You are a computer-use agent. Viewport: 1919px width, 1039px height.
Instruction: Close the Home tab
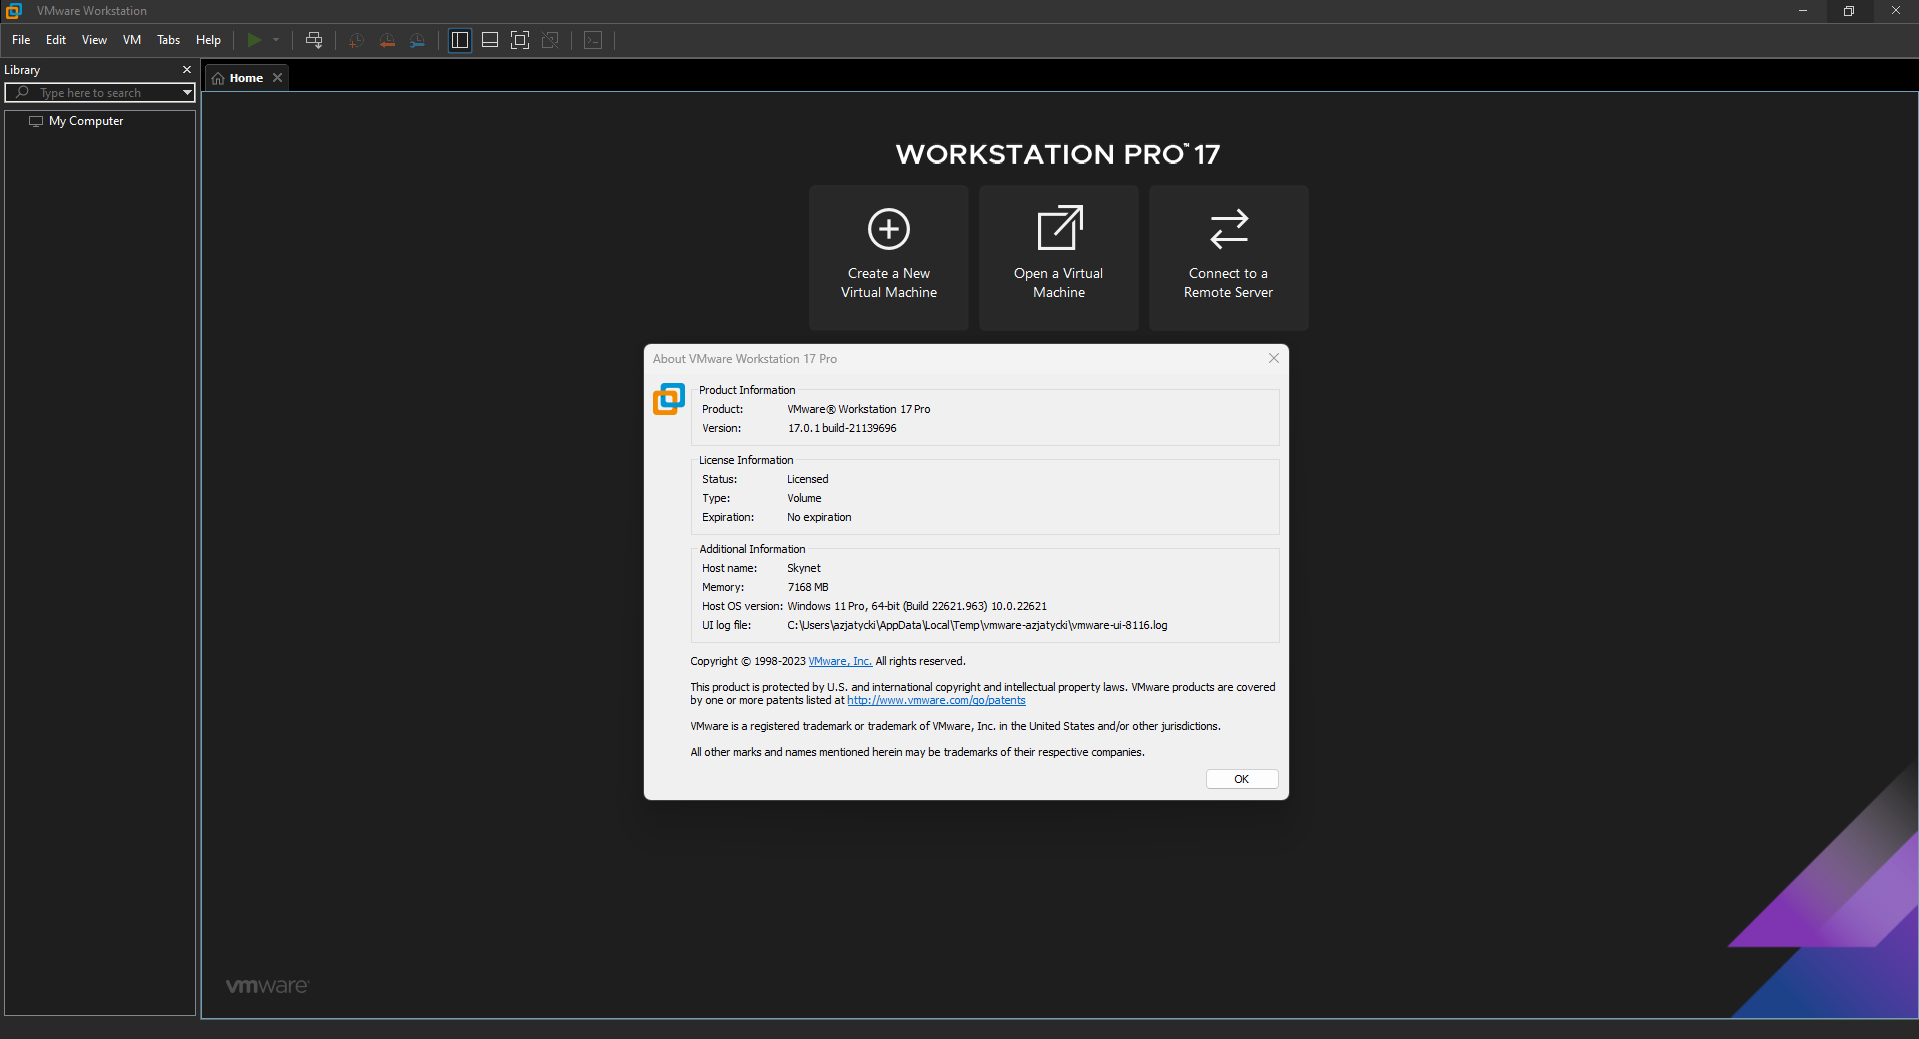278,78
